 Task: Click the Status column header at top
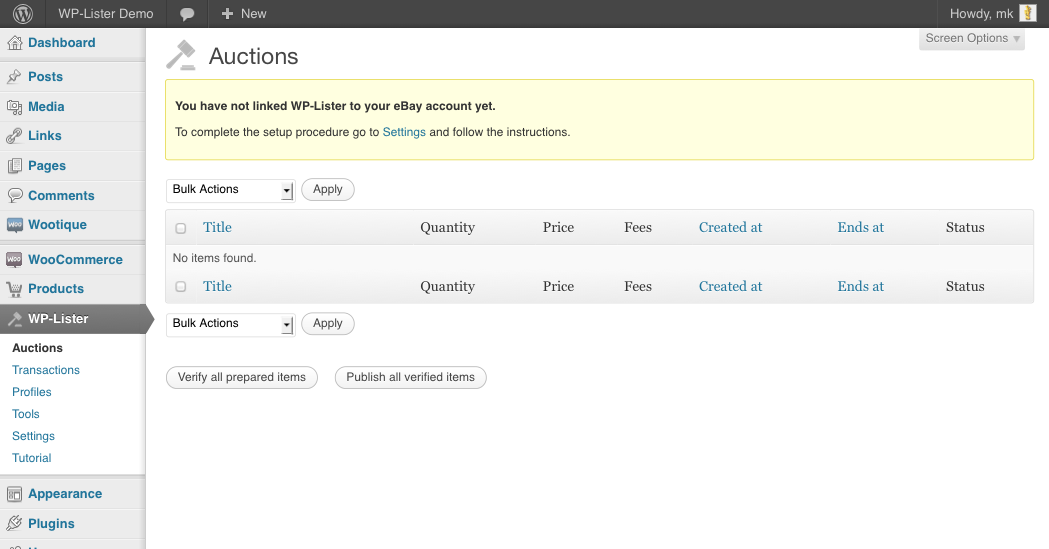tap(965, 227)
